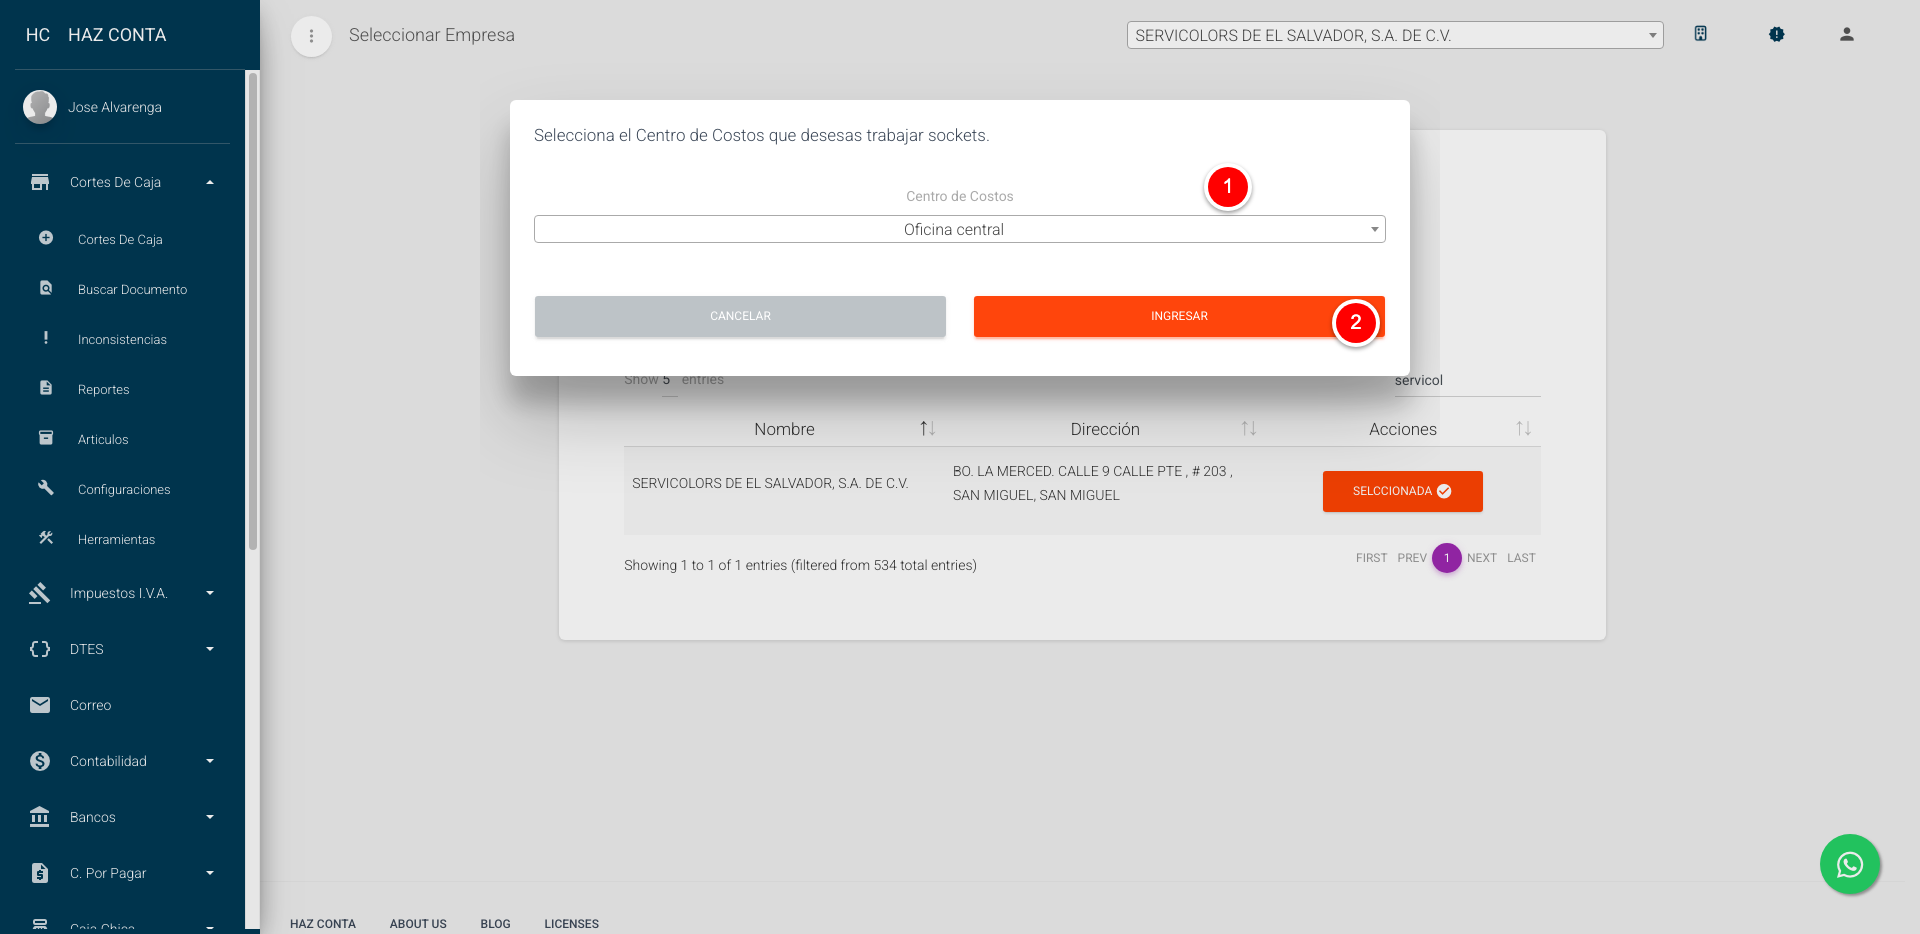Click the Herramientas tools icon

[46, 538]
